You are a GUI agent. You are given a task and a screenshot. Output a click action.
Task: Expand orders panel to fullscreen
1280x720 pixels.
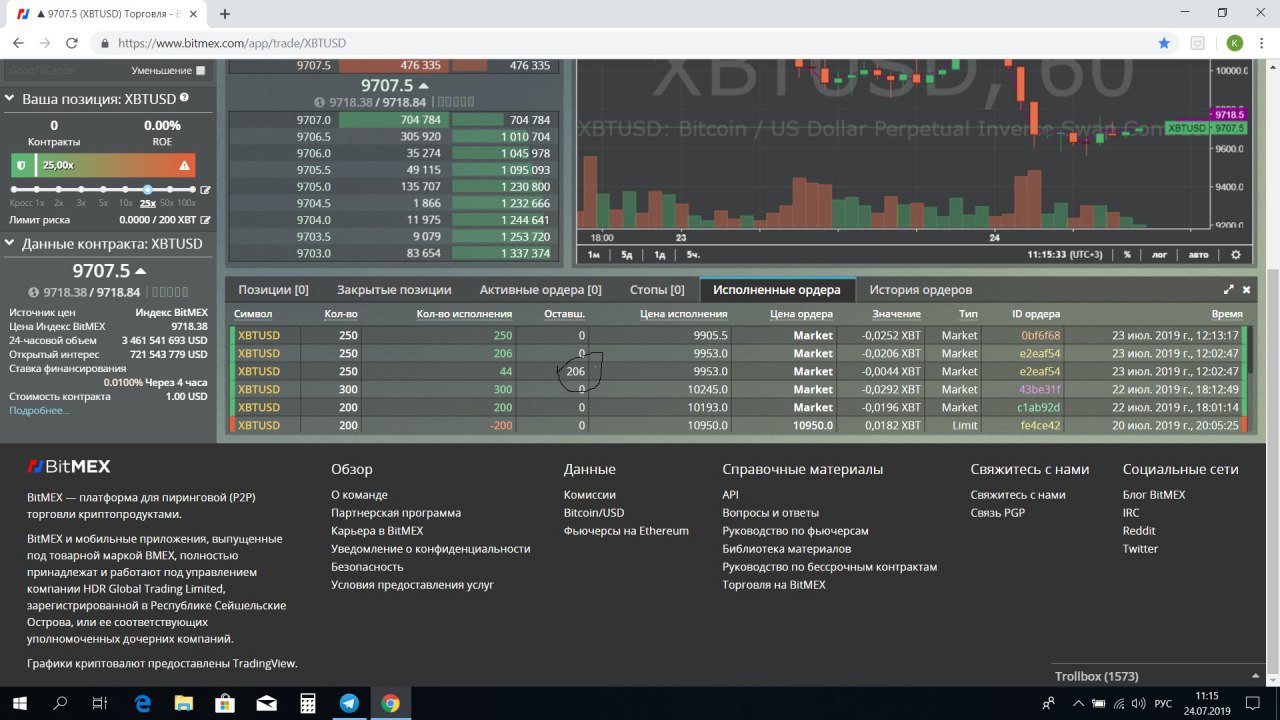coord(1229,290)
